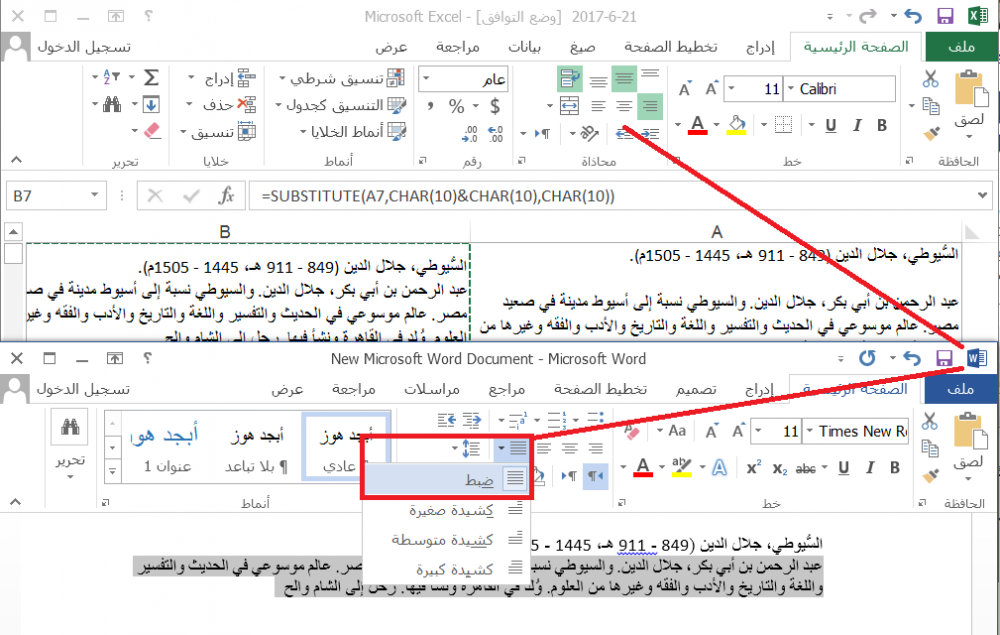Open Word's 'تصميم' Design tab

pos(696,389)
